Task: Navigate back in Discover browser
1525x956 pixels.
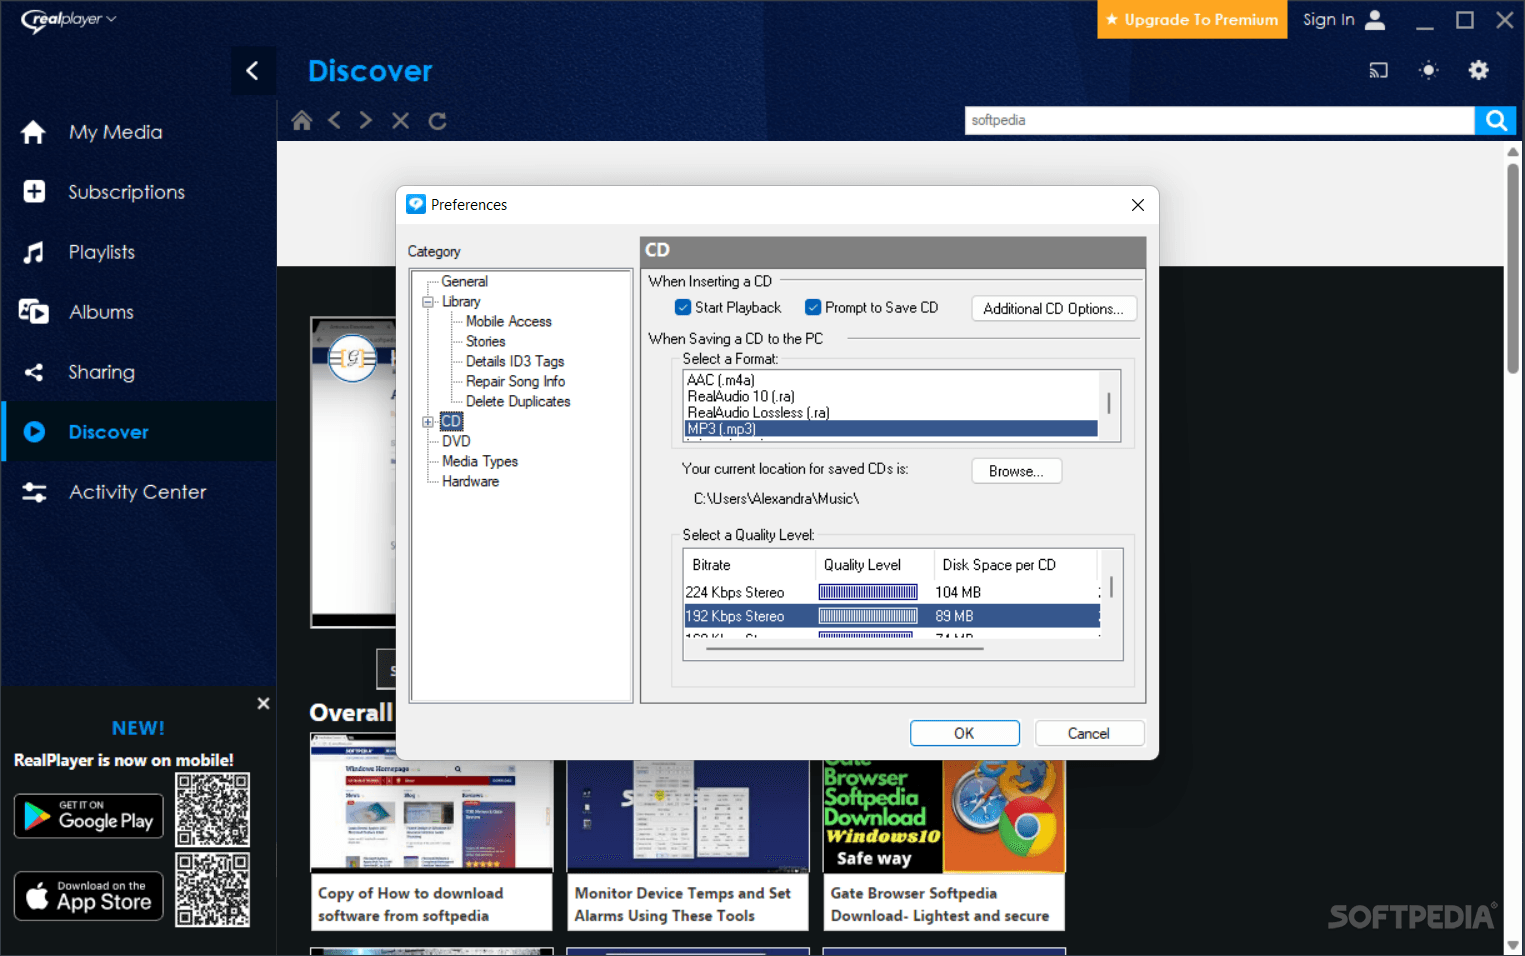Action: (335, 120)
